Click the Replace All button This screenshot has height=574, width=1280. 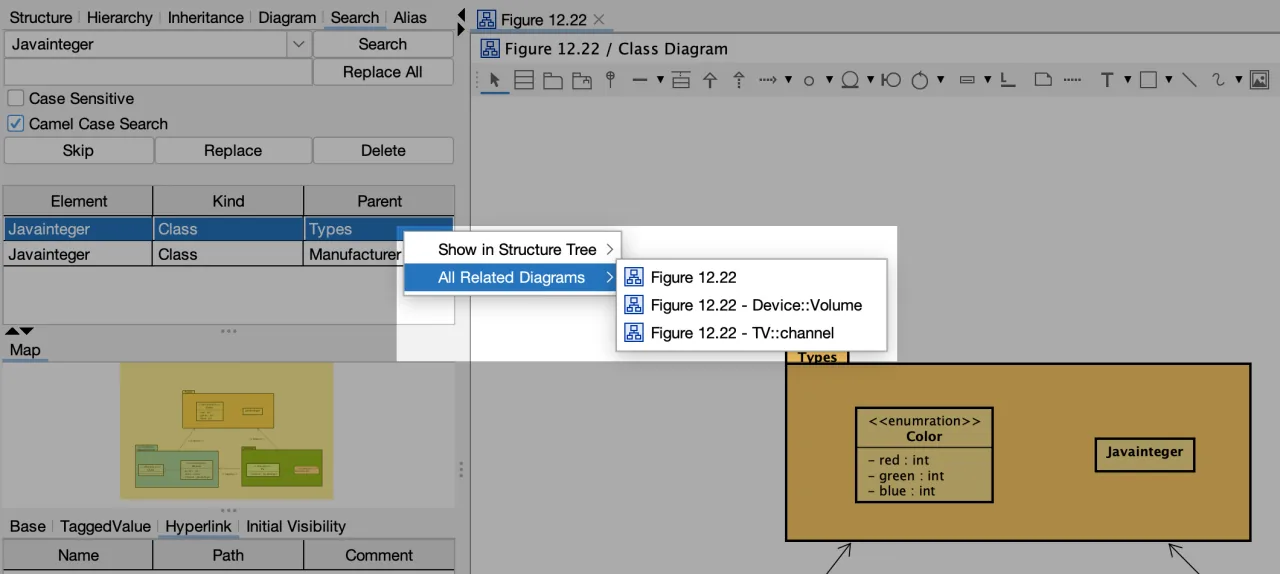coord(383,72)
